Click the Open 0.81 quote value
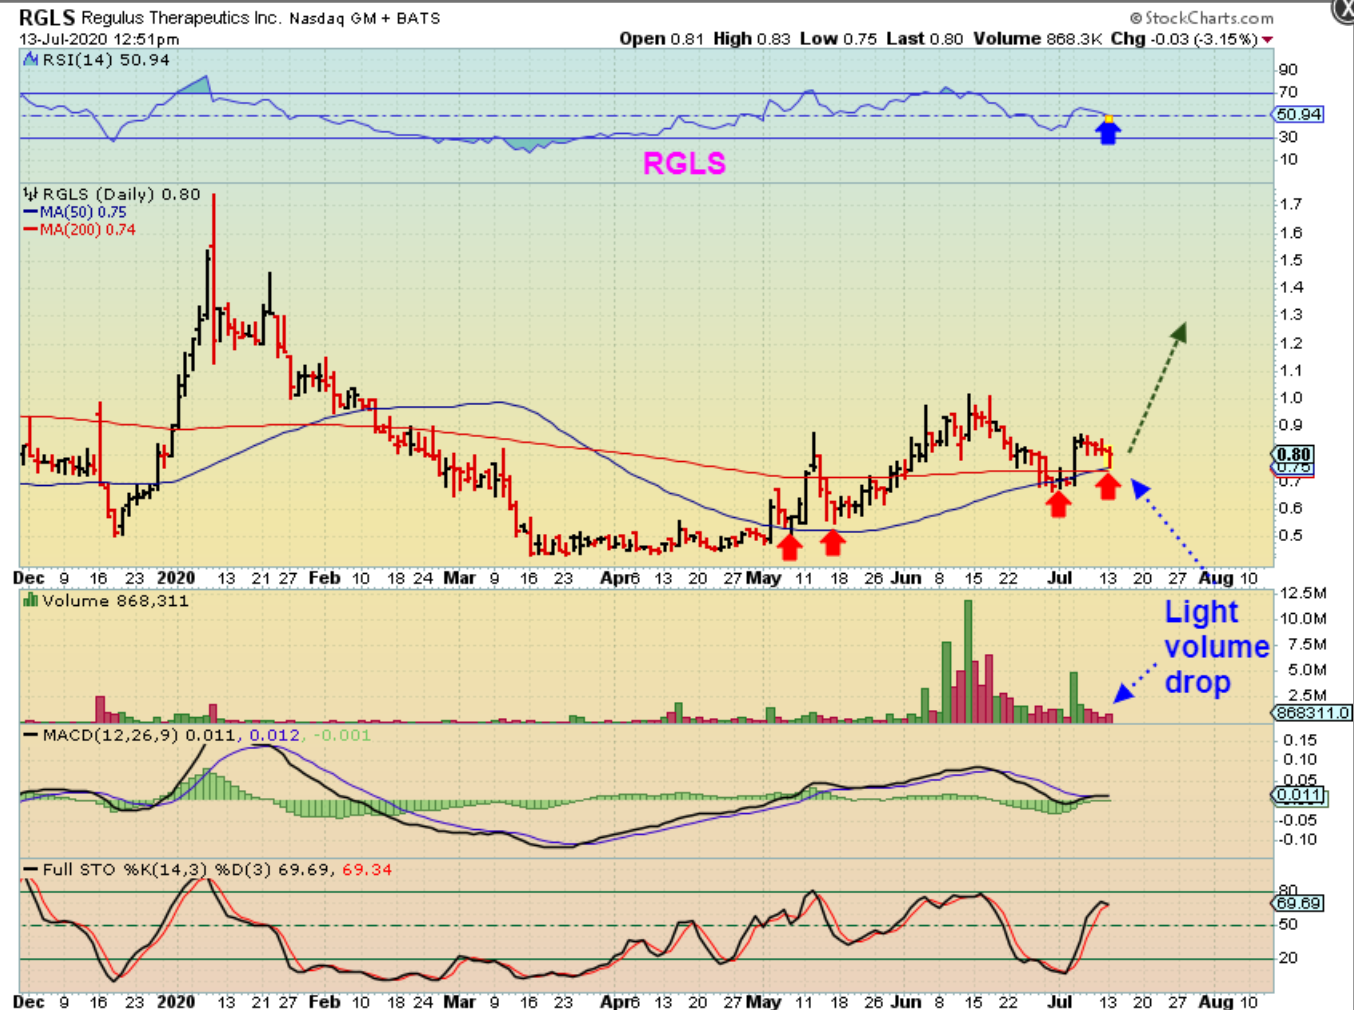 (x=661, y=39)
